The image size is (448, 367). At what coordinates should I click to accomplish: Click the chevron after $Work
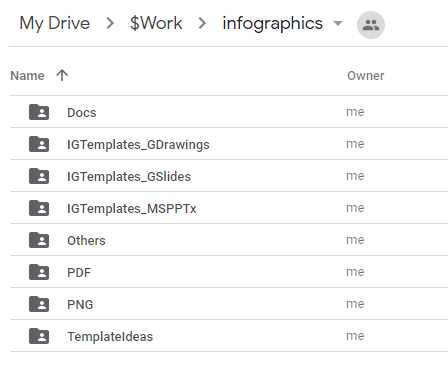pyautogui.click(x=202, y=23)
